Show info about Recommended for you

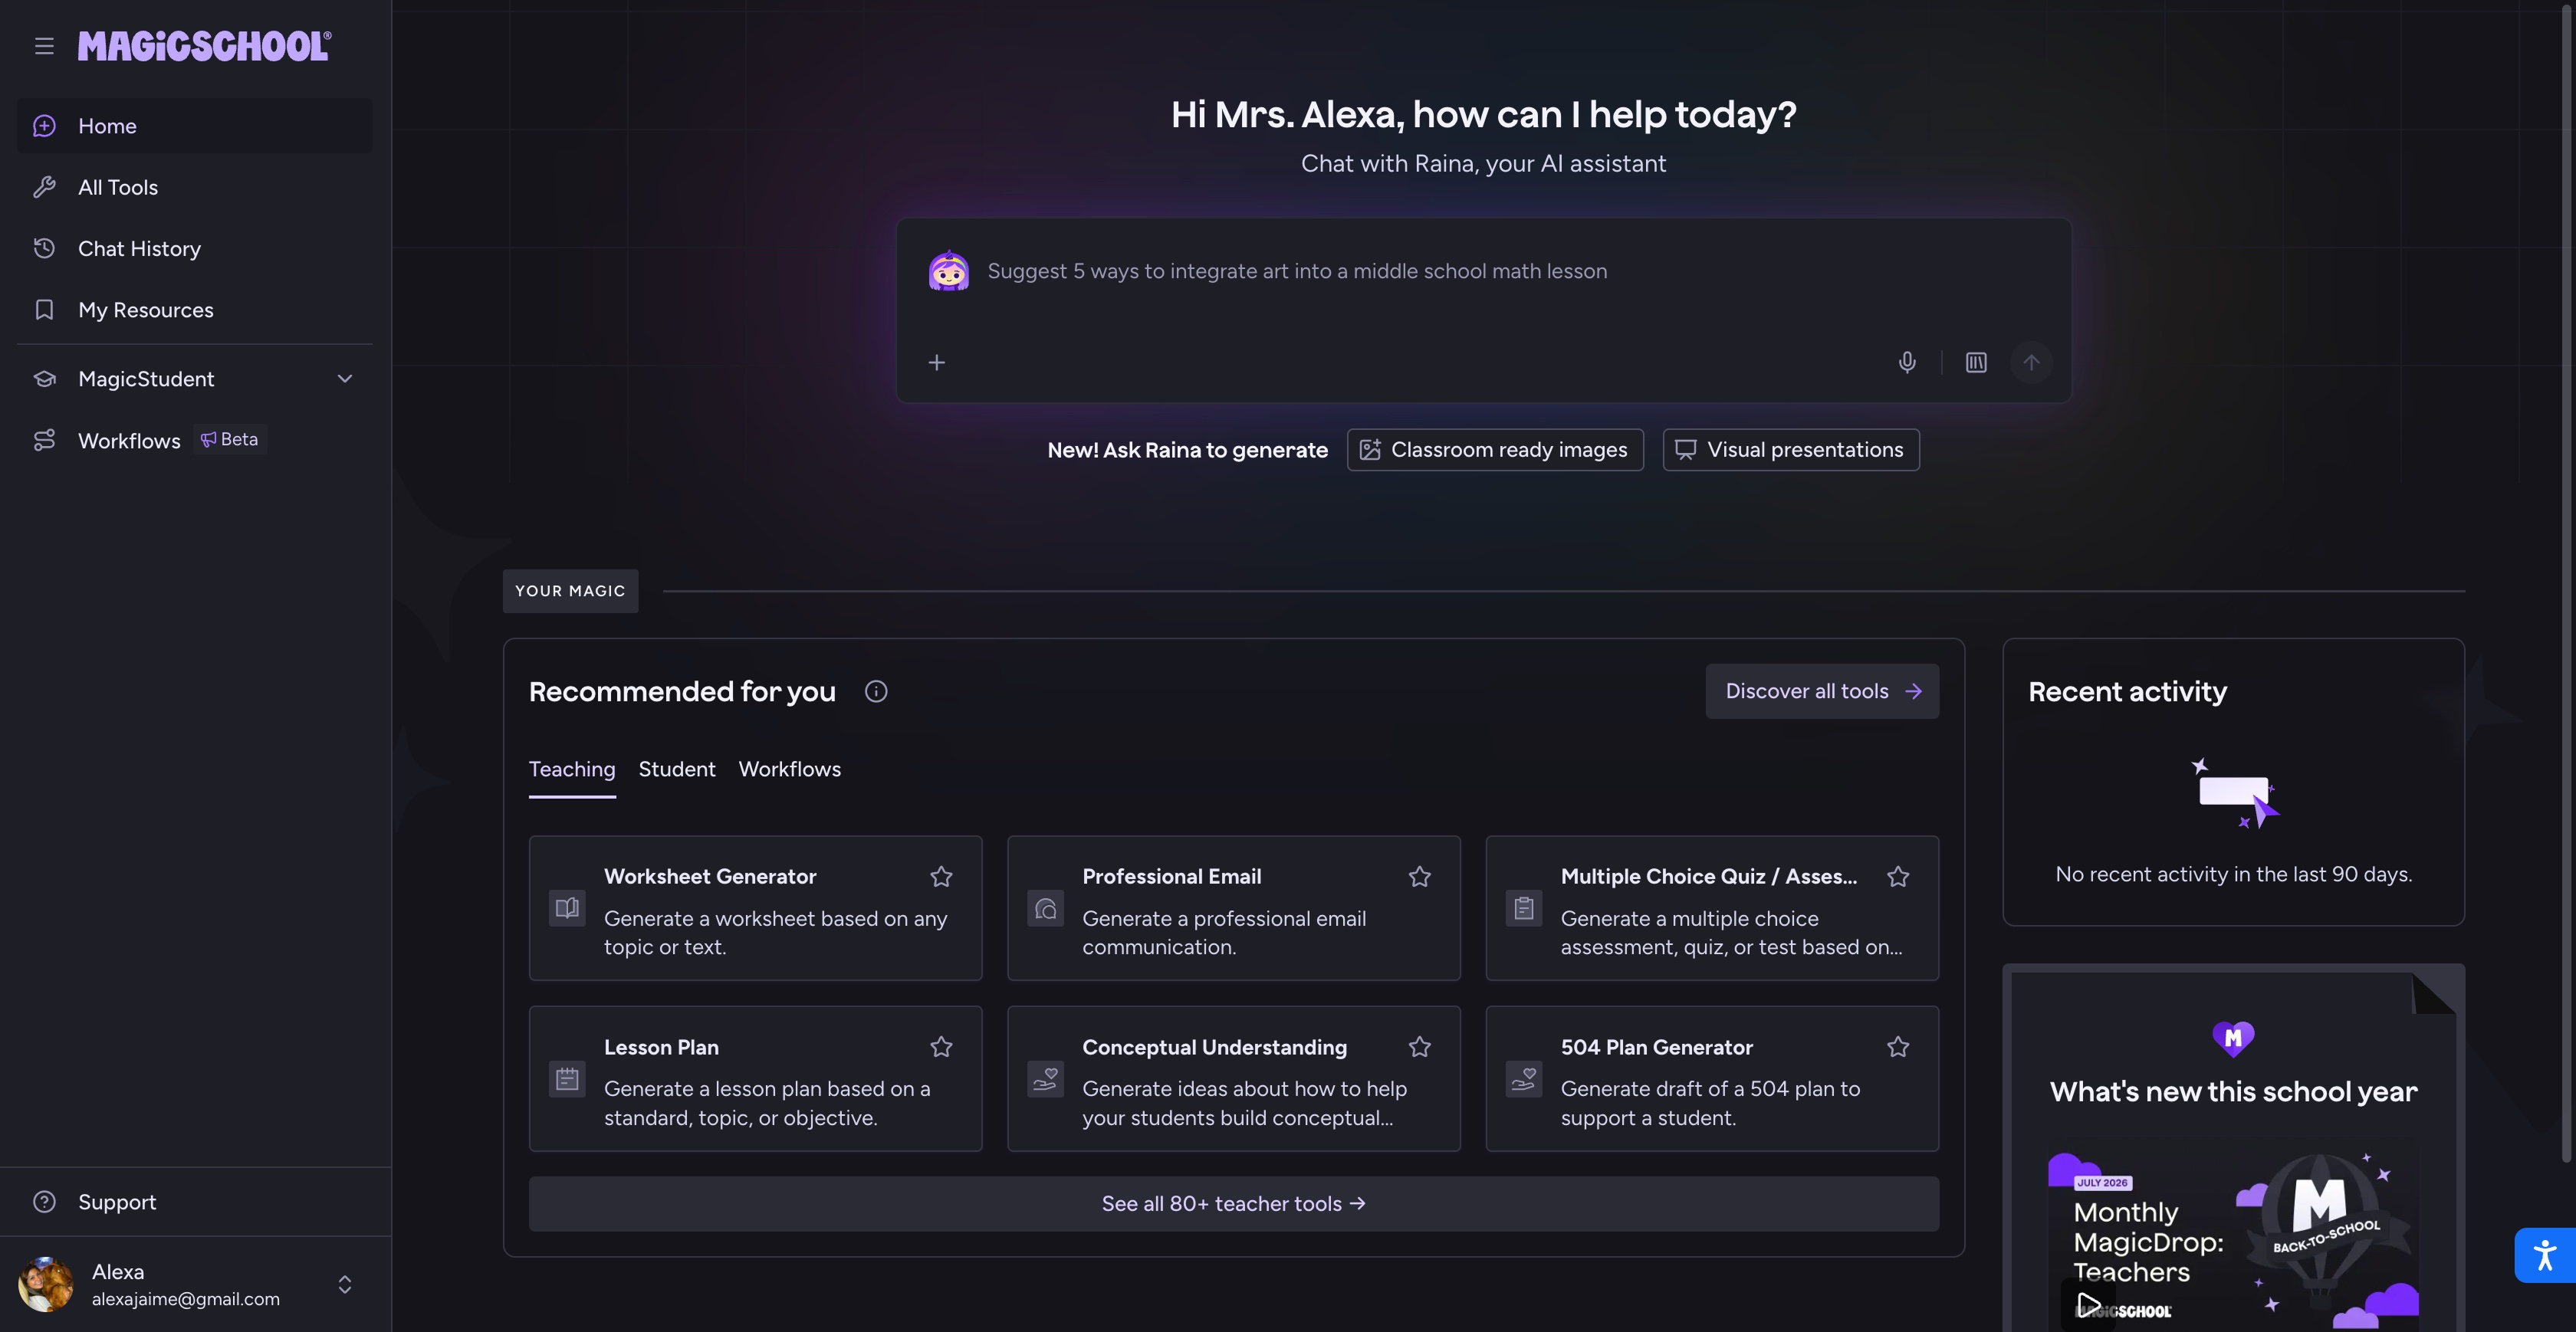[876, 691]
